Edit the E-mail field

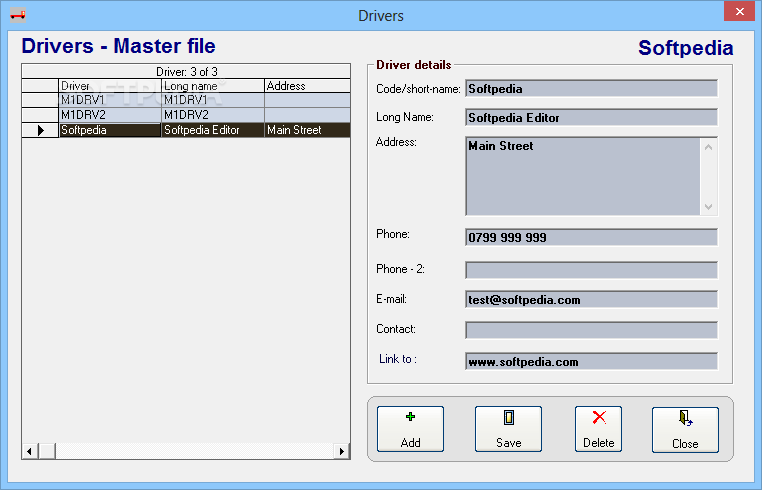point(591,299)
